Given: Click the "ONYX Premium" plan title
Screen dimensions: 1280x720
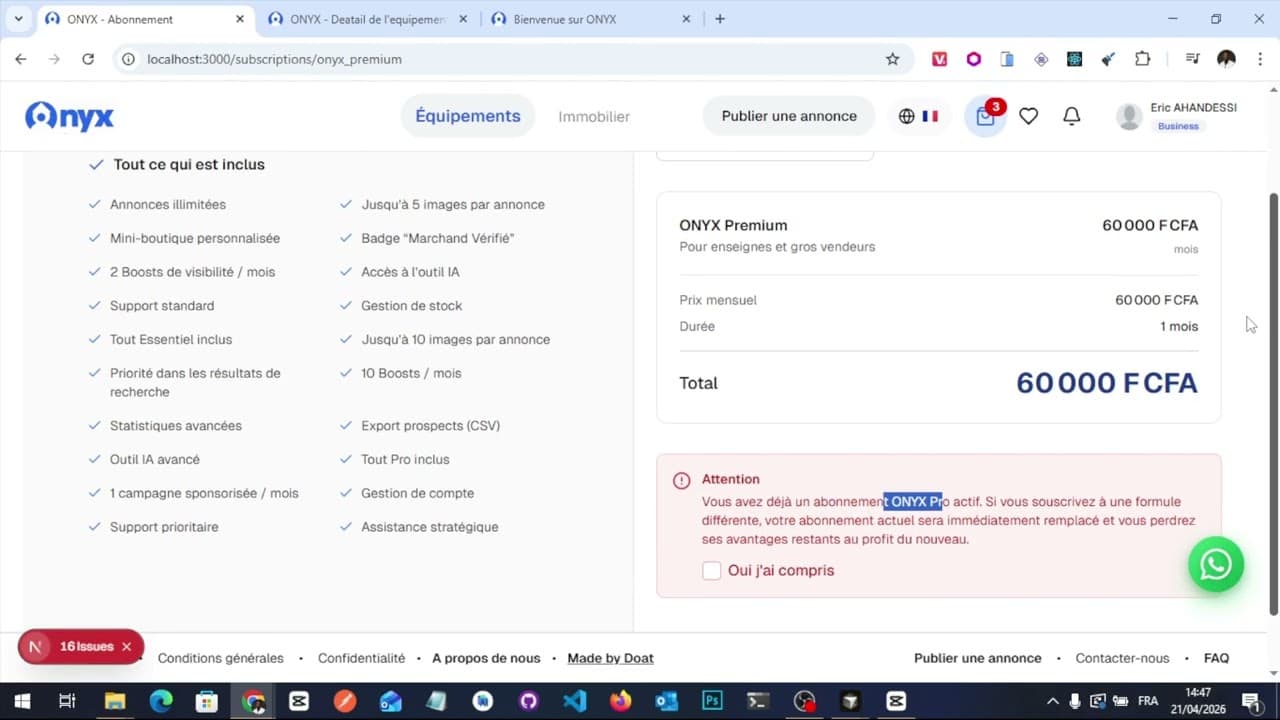Looking at the screenshot, I should tap(733, 225).
